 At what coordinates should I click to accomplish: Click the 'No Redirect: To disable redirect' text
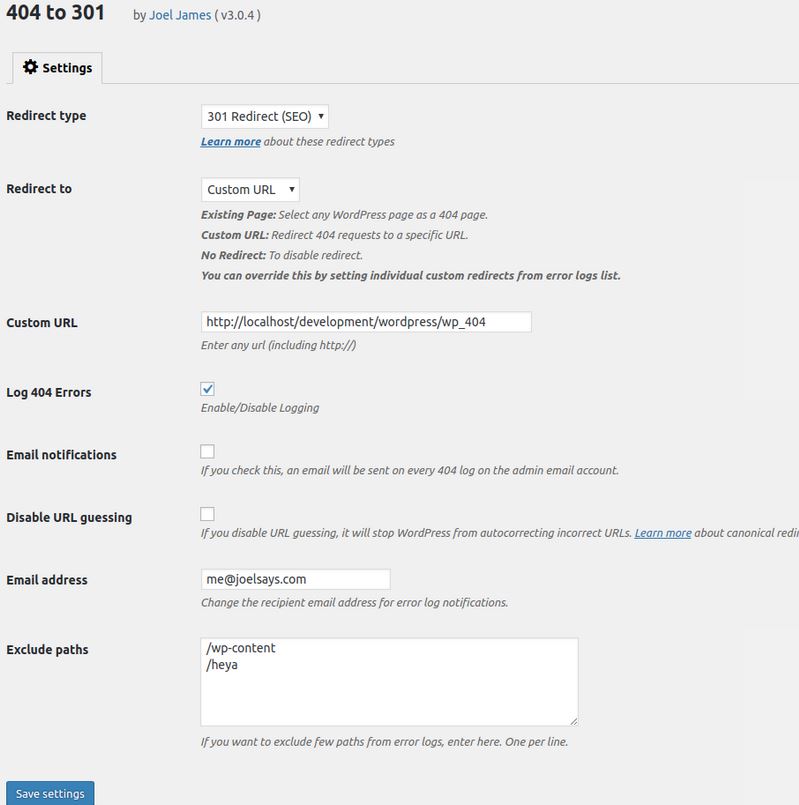coord(282,255)
